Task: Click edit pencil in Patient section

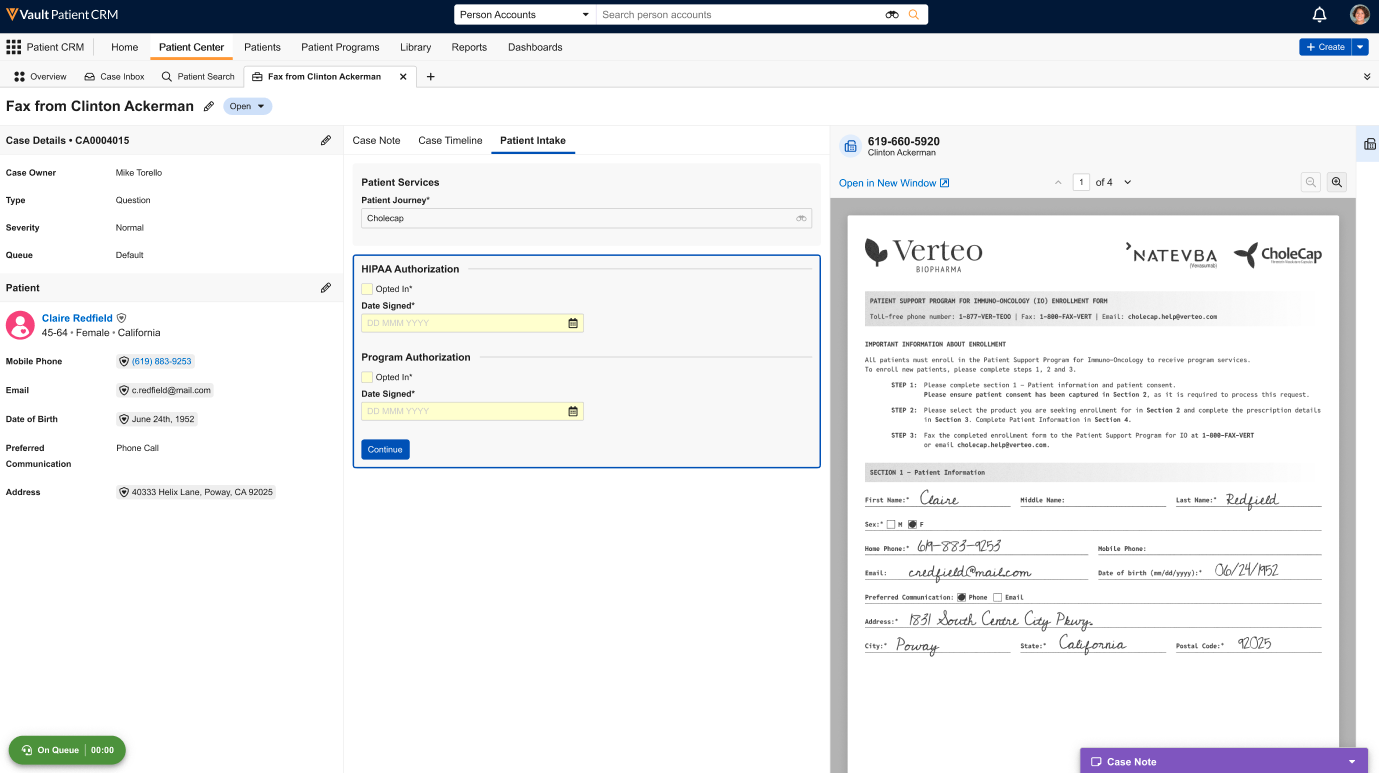Action: coord(325,288)
